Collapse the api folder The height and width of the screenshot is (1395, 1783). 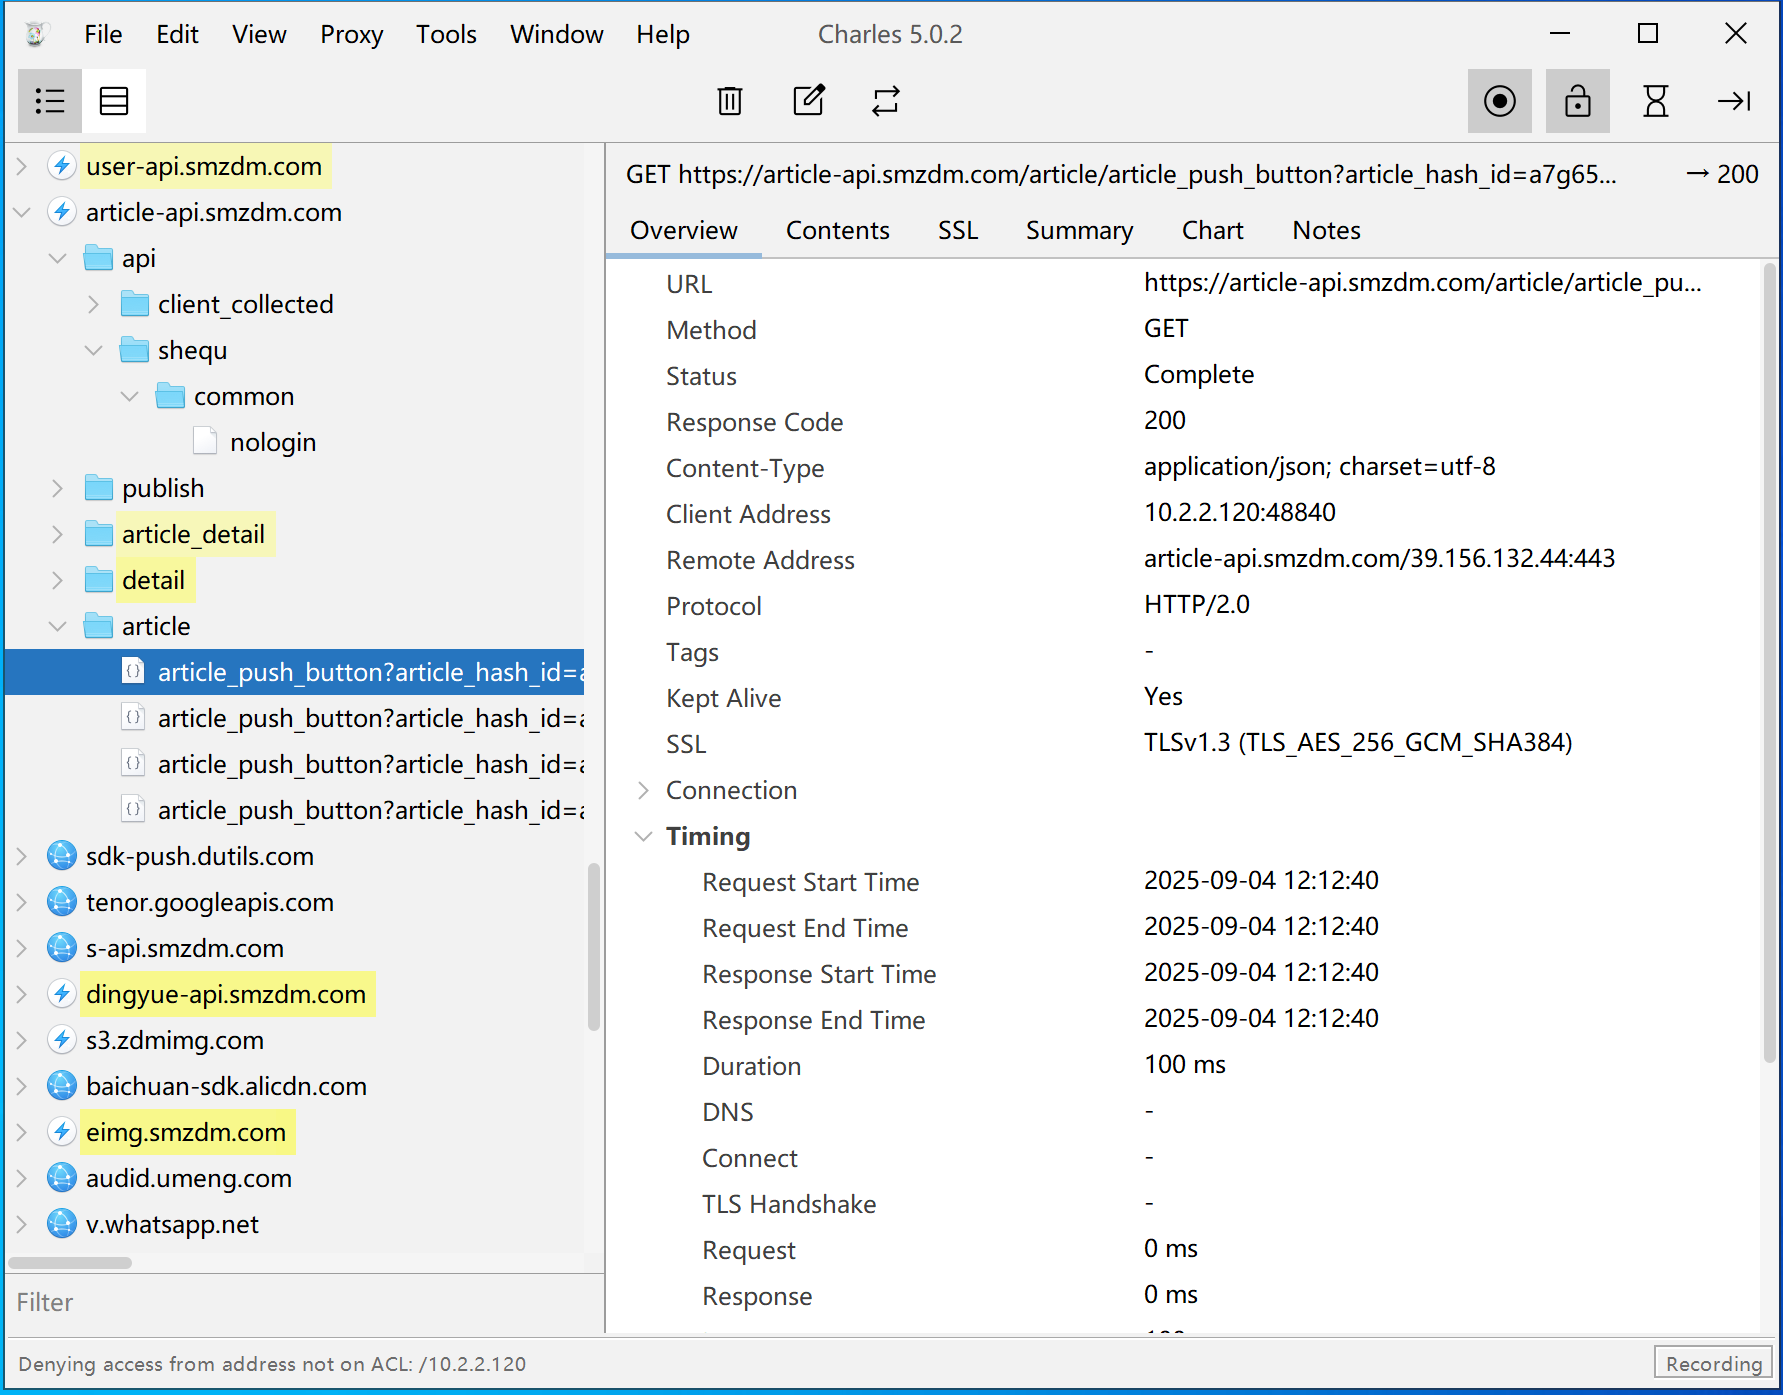[58, 258]
